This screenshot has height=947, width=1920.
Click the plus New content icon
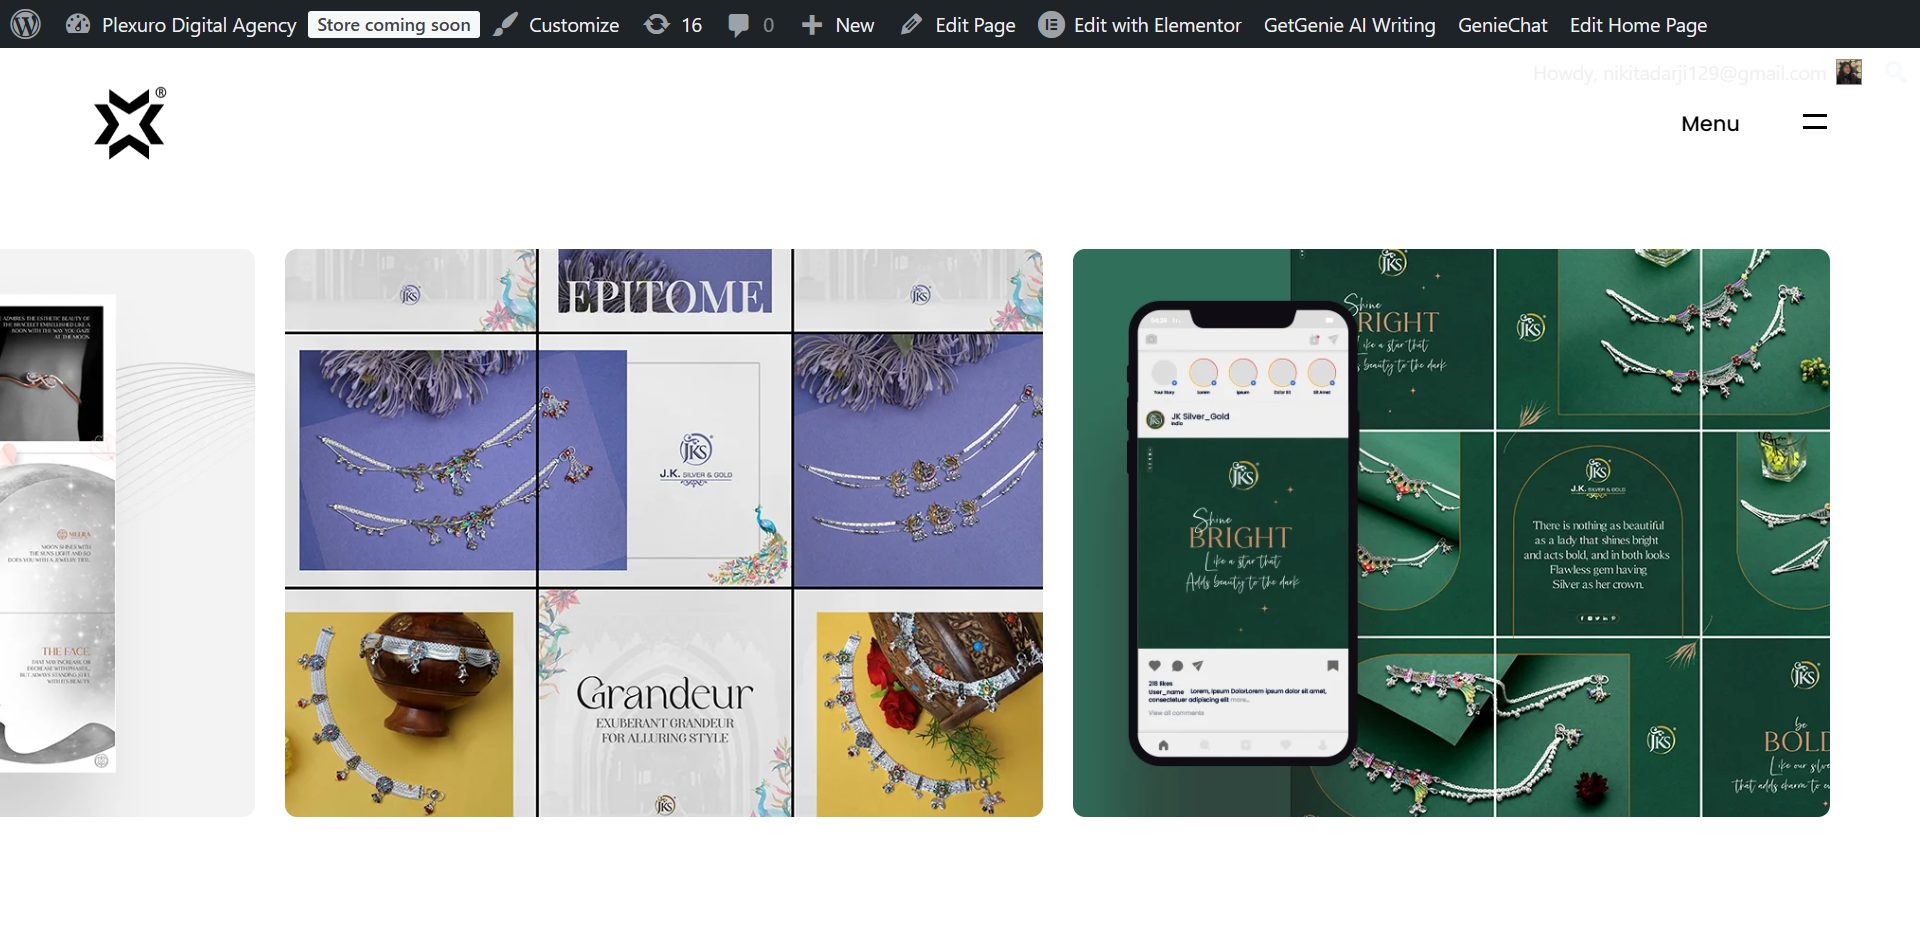click(x=812, y=25)
